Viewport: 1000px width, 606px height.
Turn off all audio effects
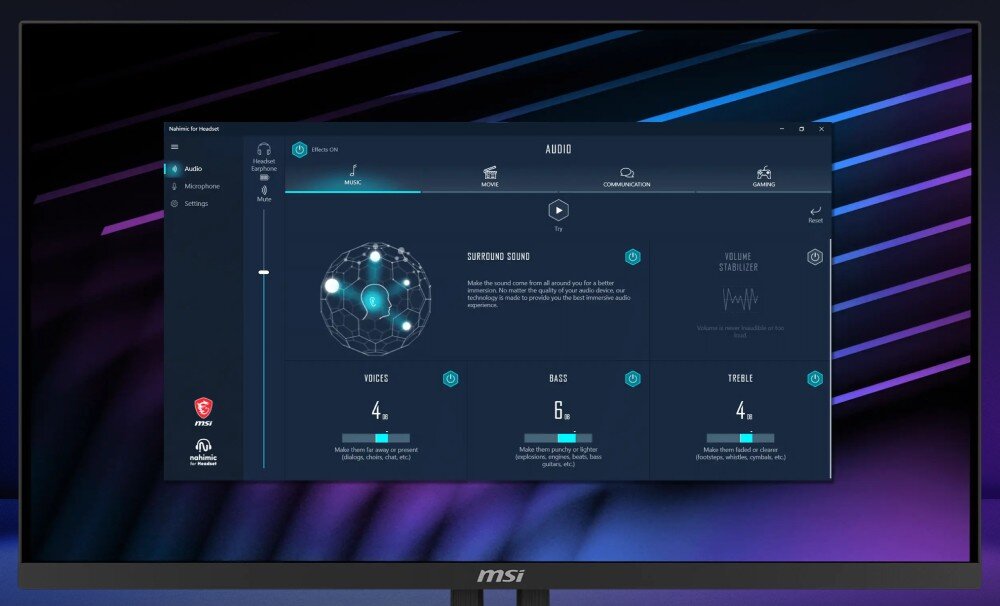click(299, 149)
